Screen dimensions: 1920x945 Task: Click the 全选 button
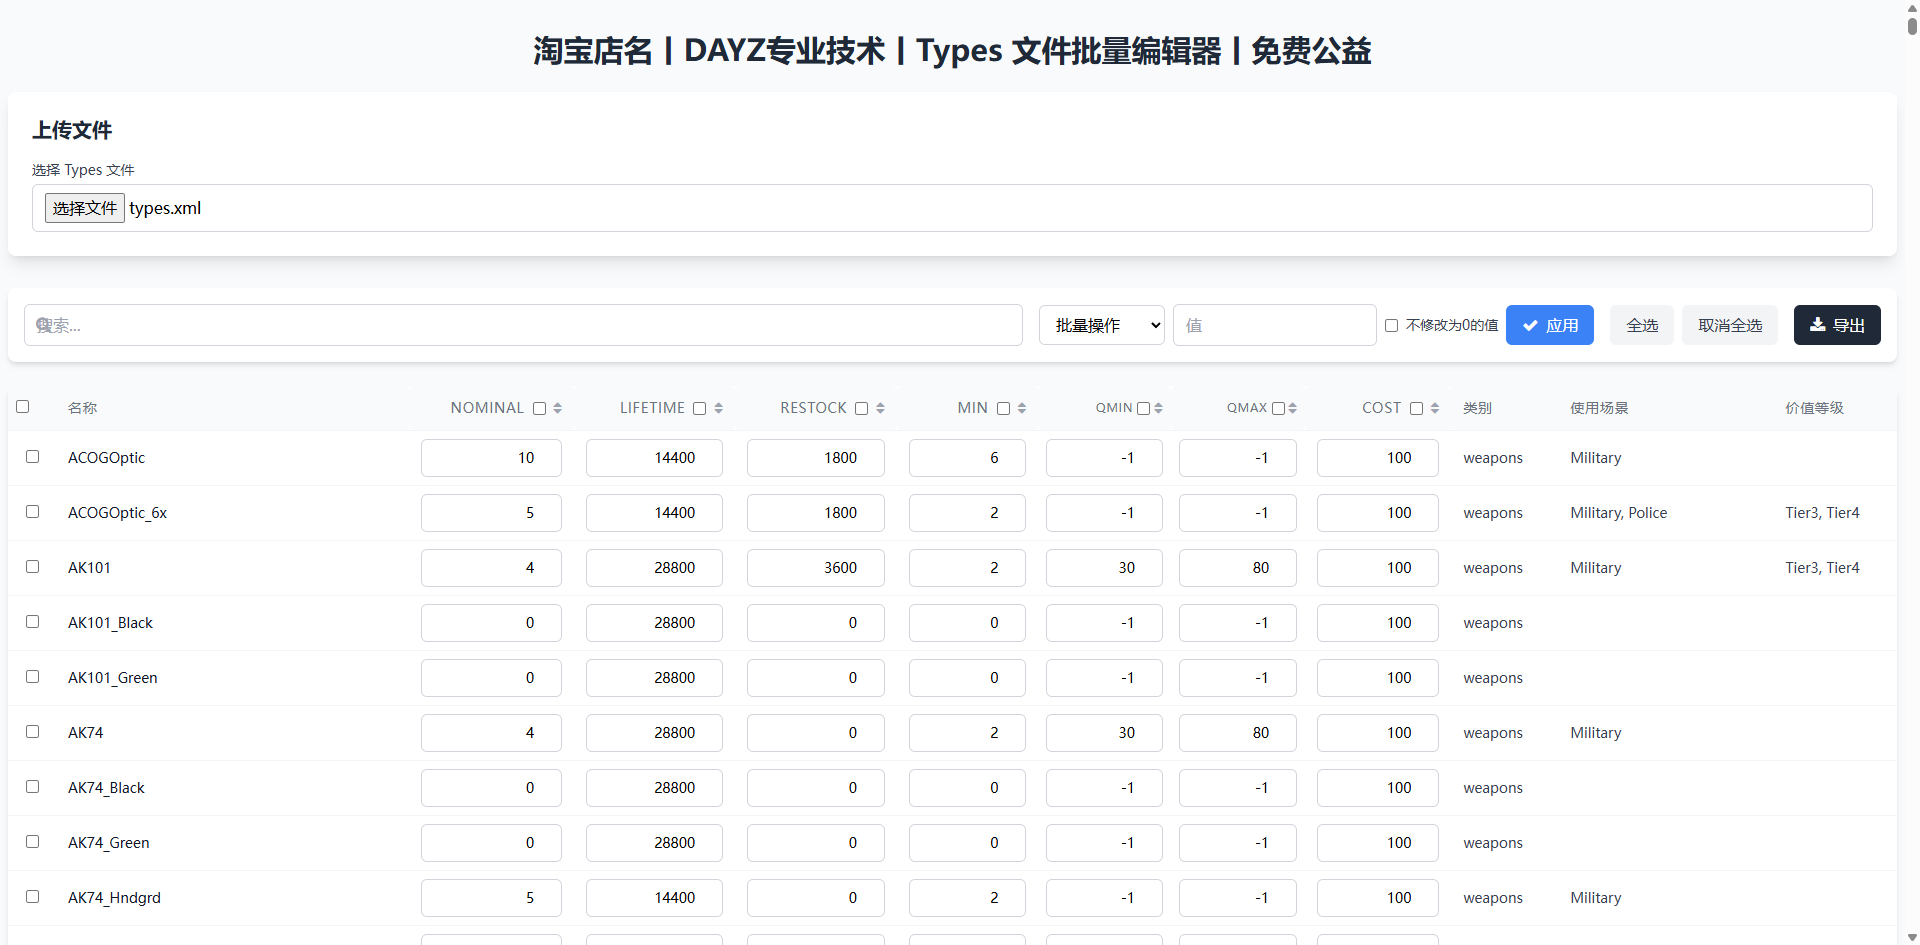click(1642, 325)
